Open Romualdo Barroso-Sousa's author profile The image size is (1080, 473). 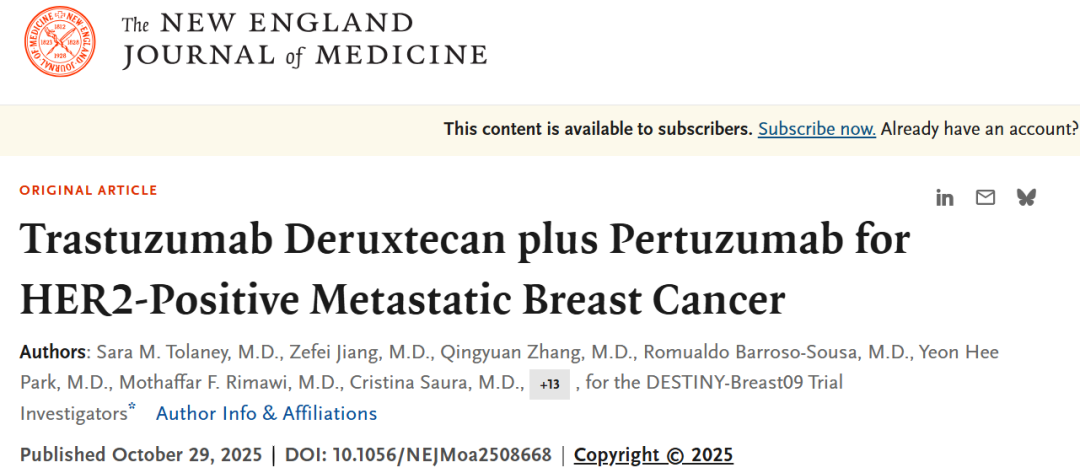point(777,352)
